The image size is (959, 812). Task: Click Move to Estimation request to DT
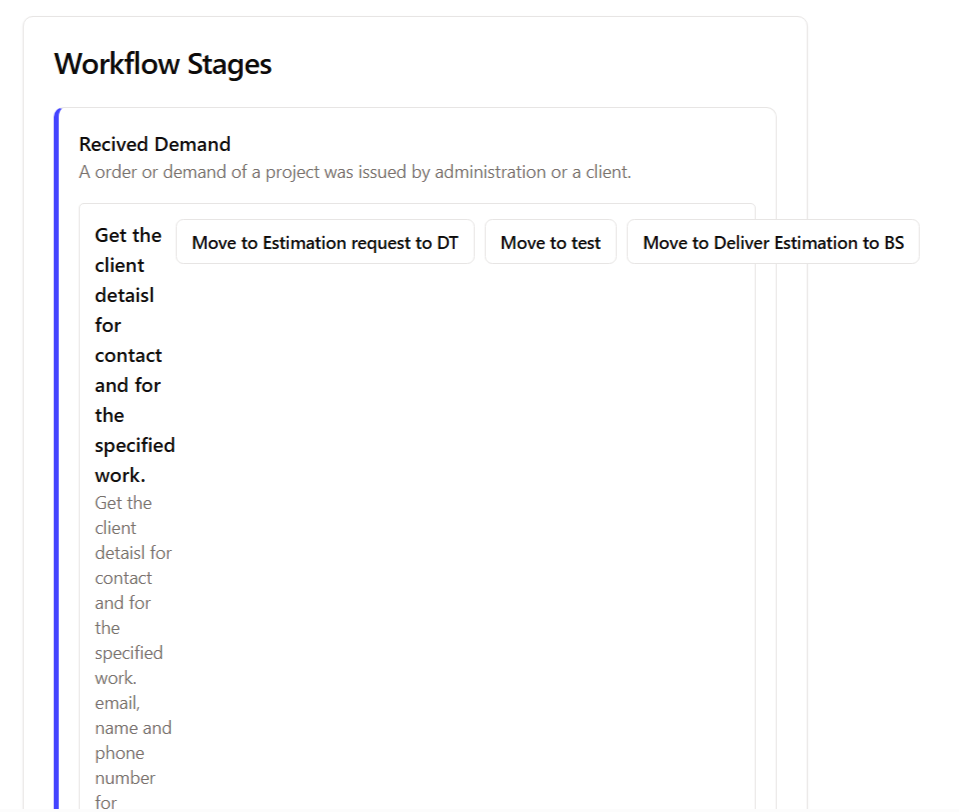[x=325, y=243]
